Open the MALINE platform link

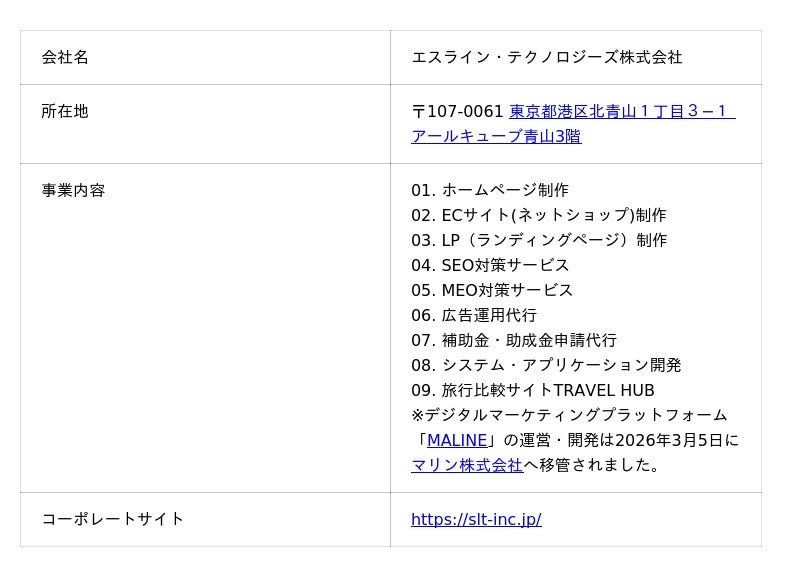[x=457, y=440]
